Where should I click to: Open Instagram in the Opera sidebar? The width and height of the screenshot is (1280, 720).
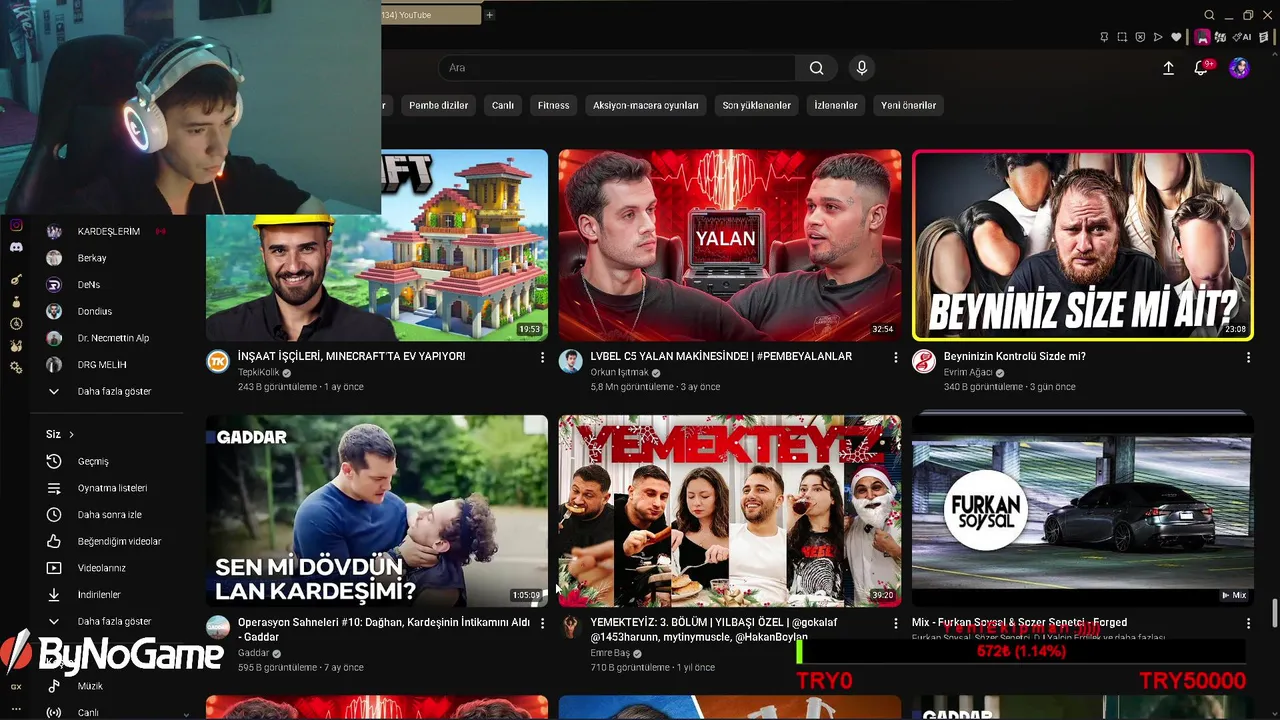16,226
